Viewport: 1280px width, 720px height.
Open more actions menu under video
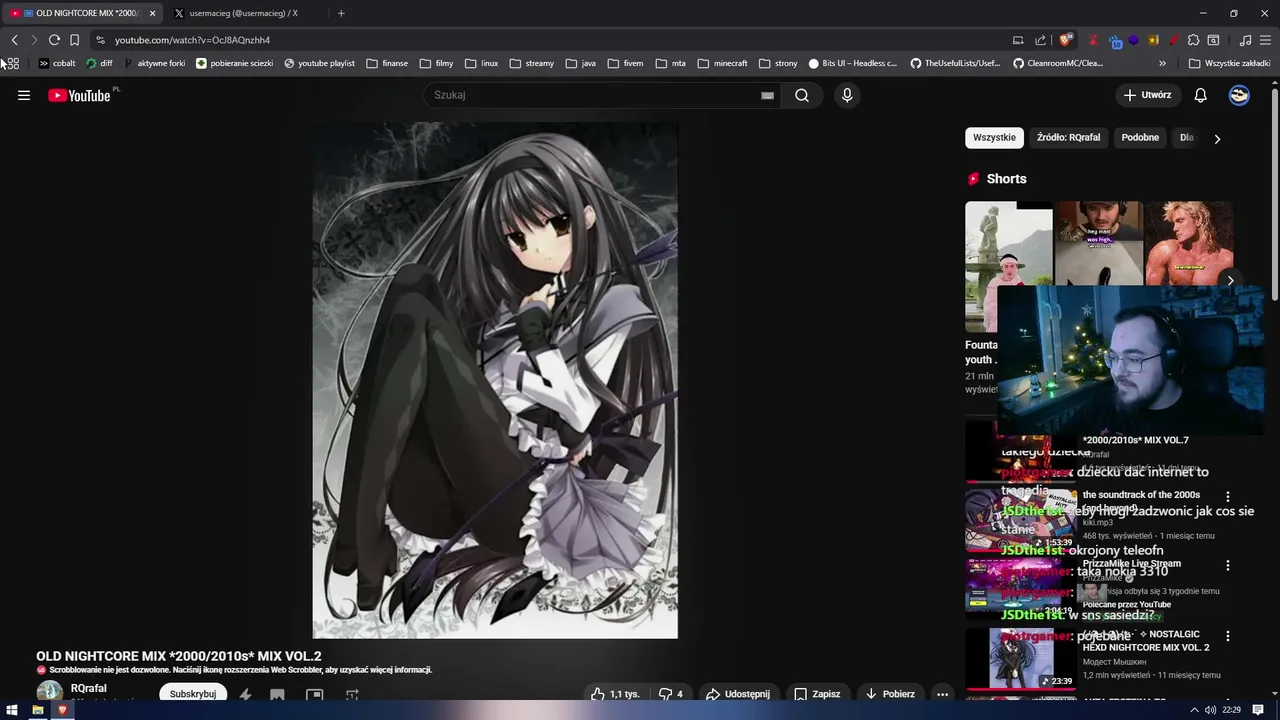[x=942, y=694]
